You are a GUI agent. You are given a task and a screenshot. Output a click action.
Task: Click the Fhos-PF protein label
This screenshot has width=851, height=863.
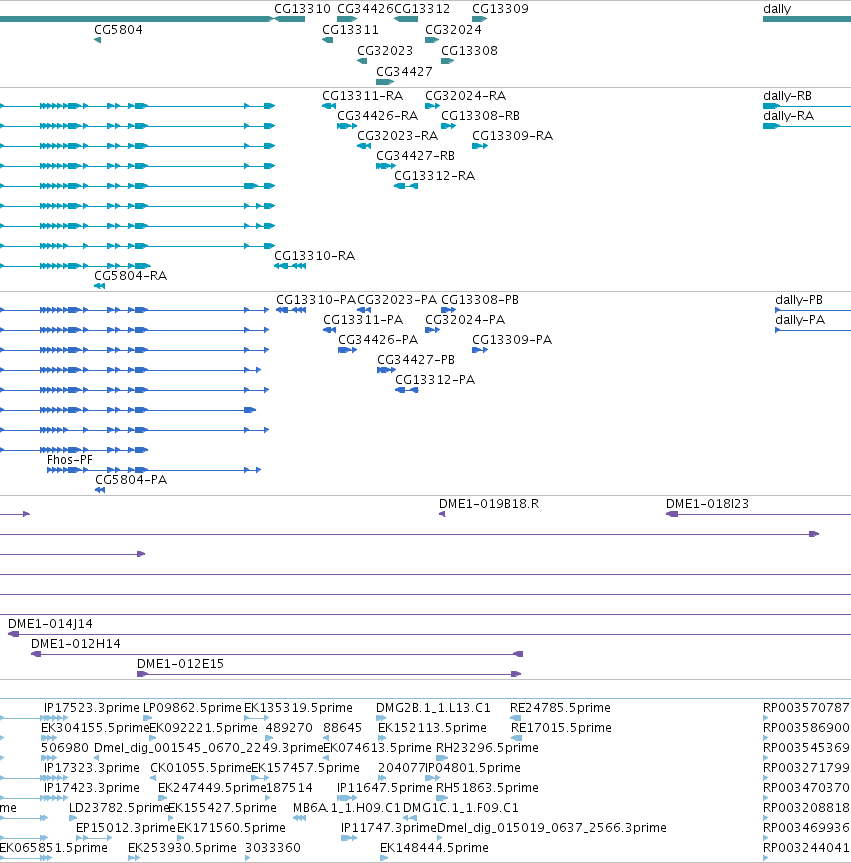pyautogui.click(x=69, y=460)
